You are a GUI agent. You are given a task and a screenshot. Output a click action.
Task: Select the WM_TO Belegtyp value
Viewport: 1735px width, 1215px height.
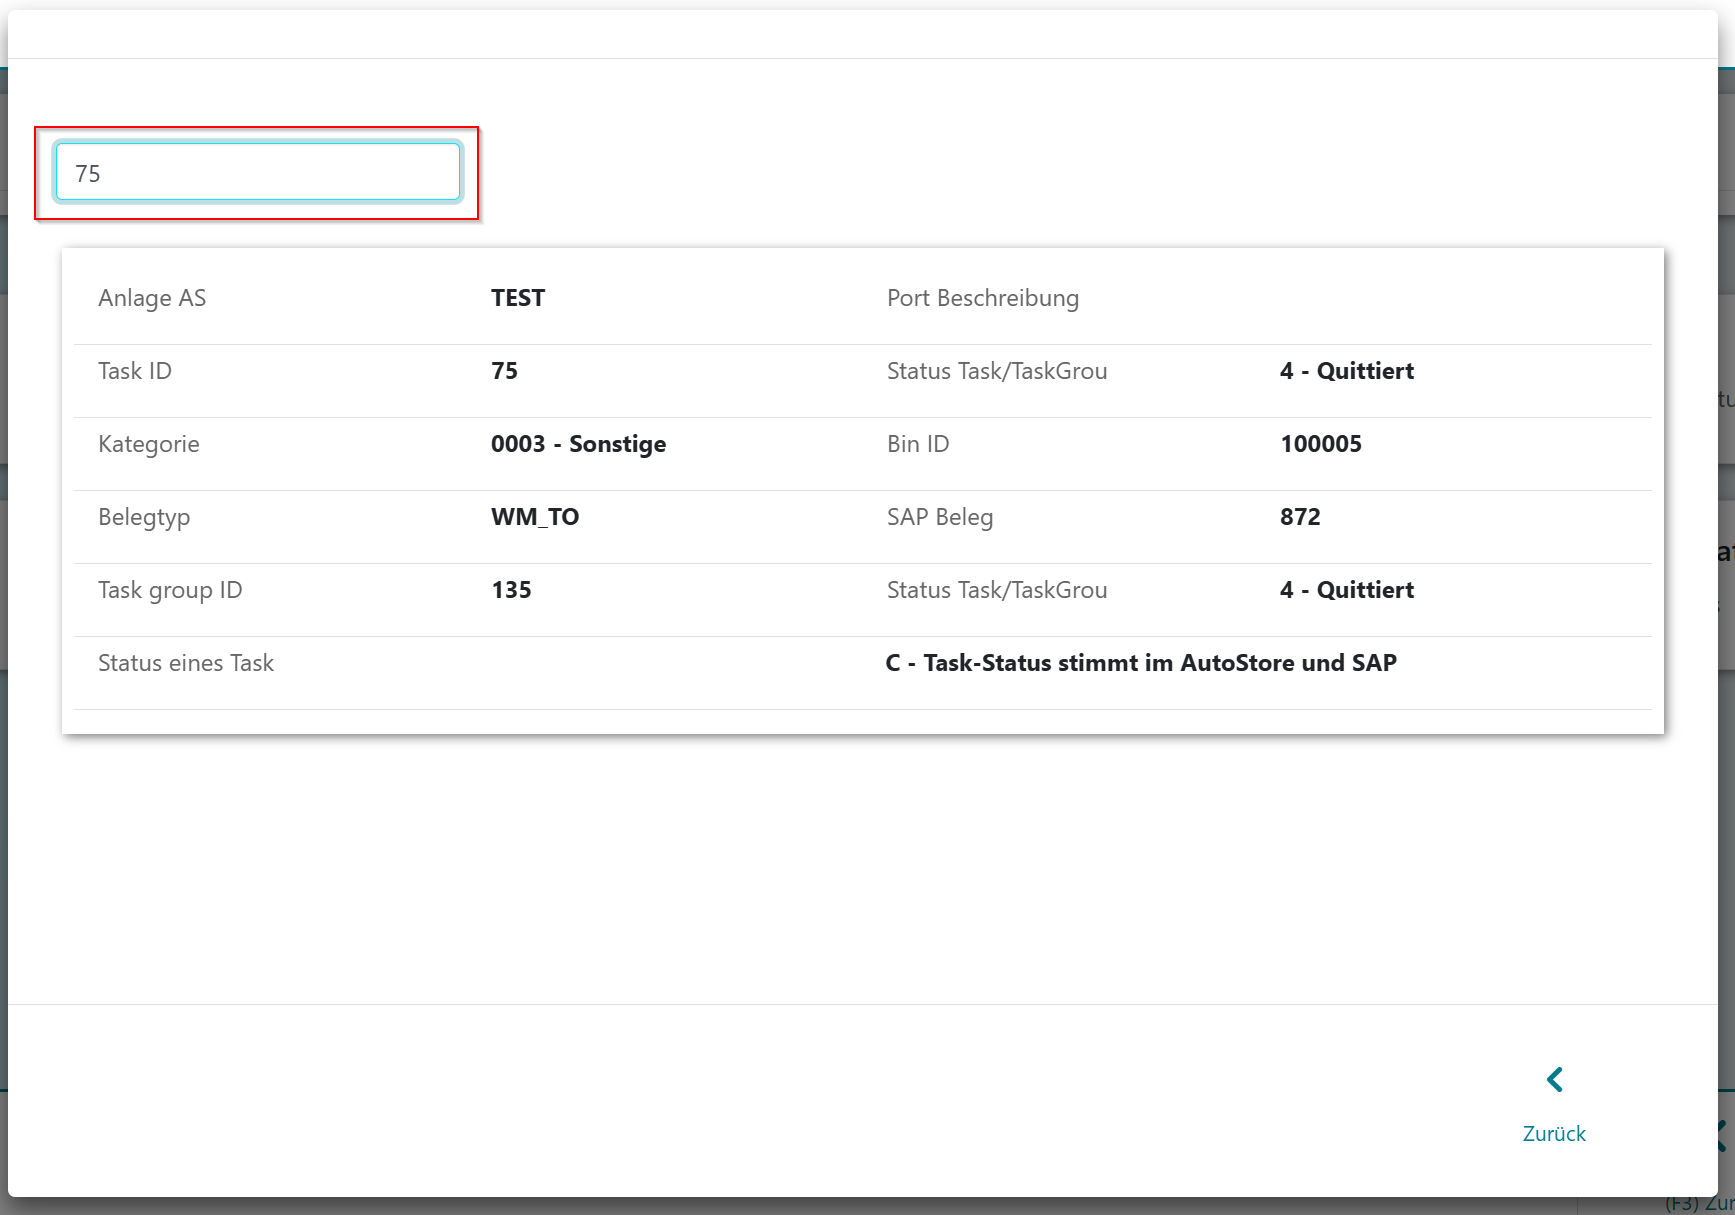tap(535, 517)
